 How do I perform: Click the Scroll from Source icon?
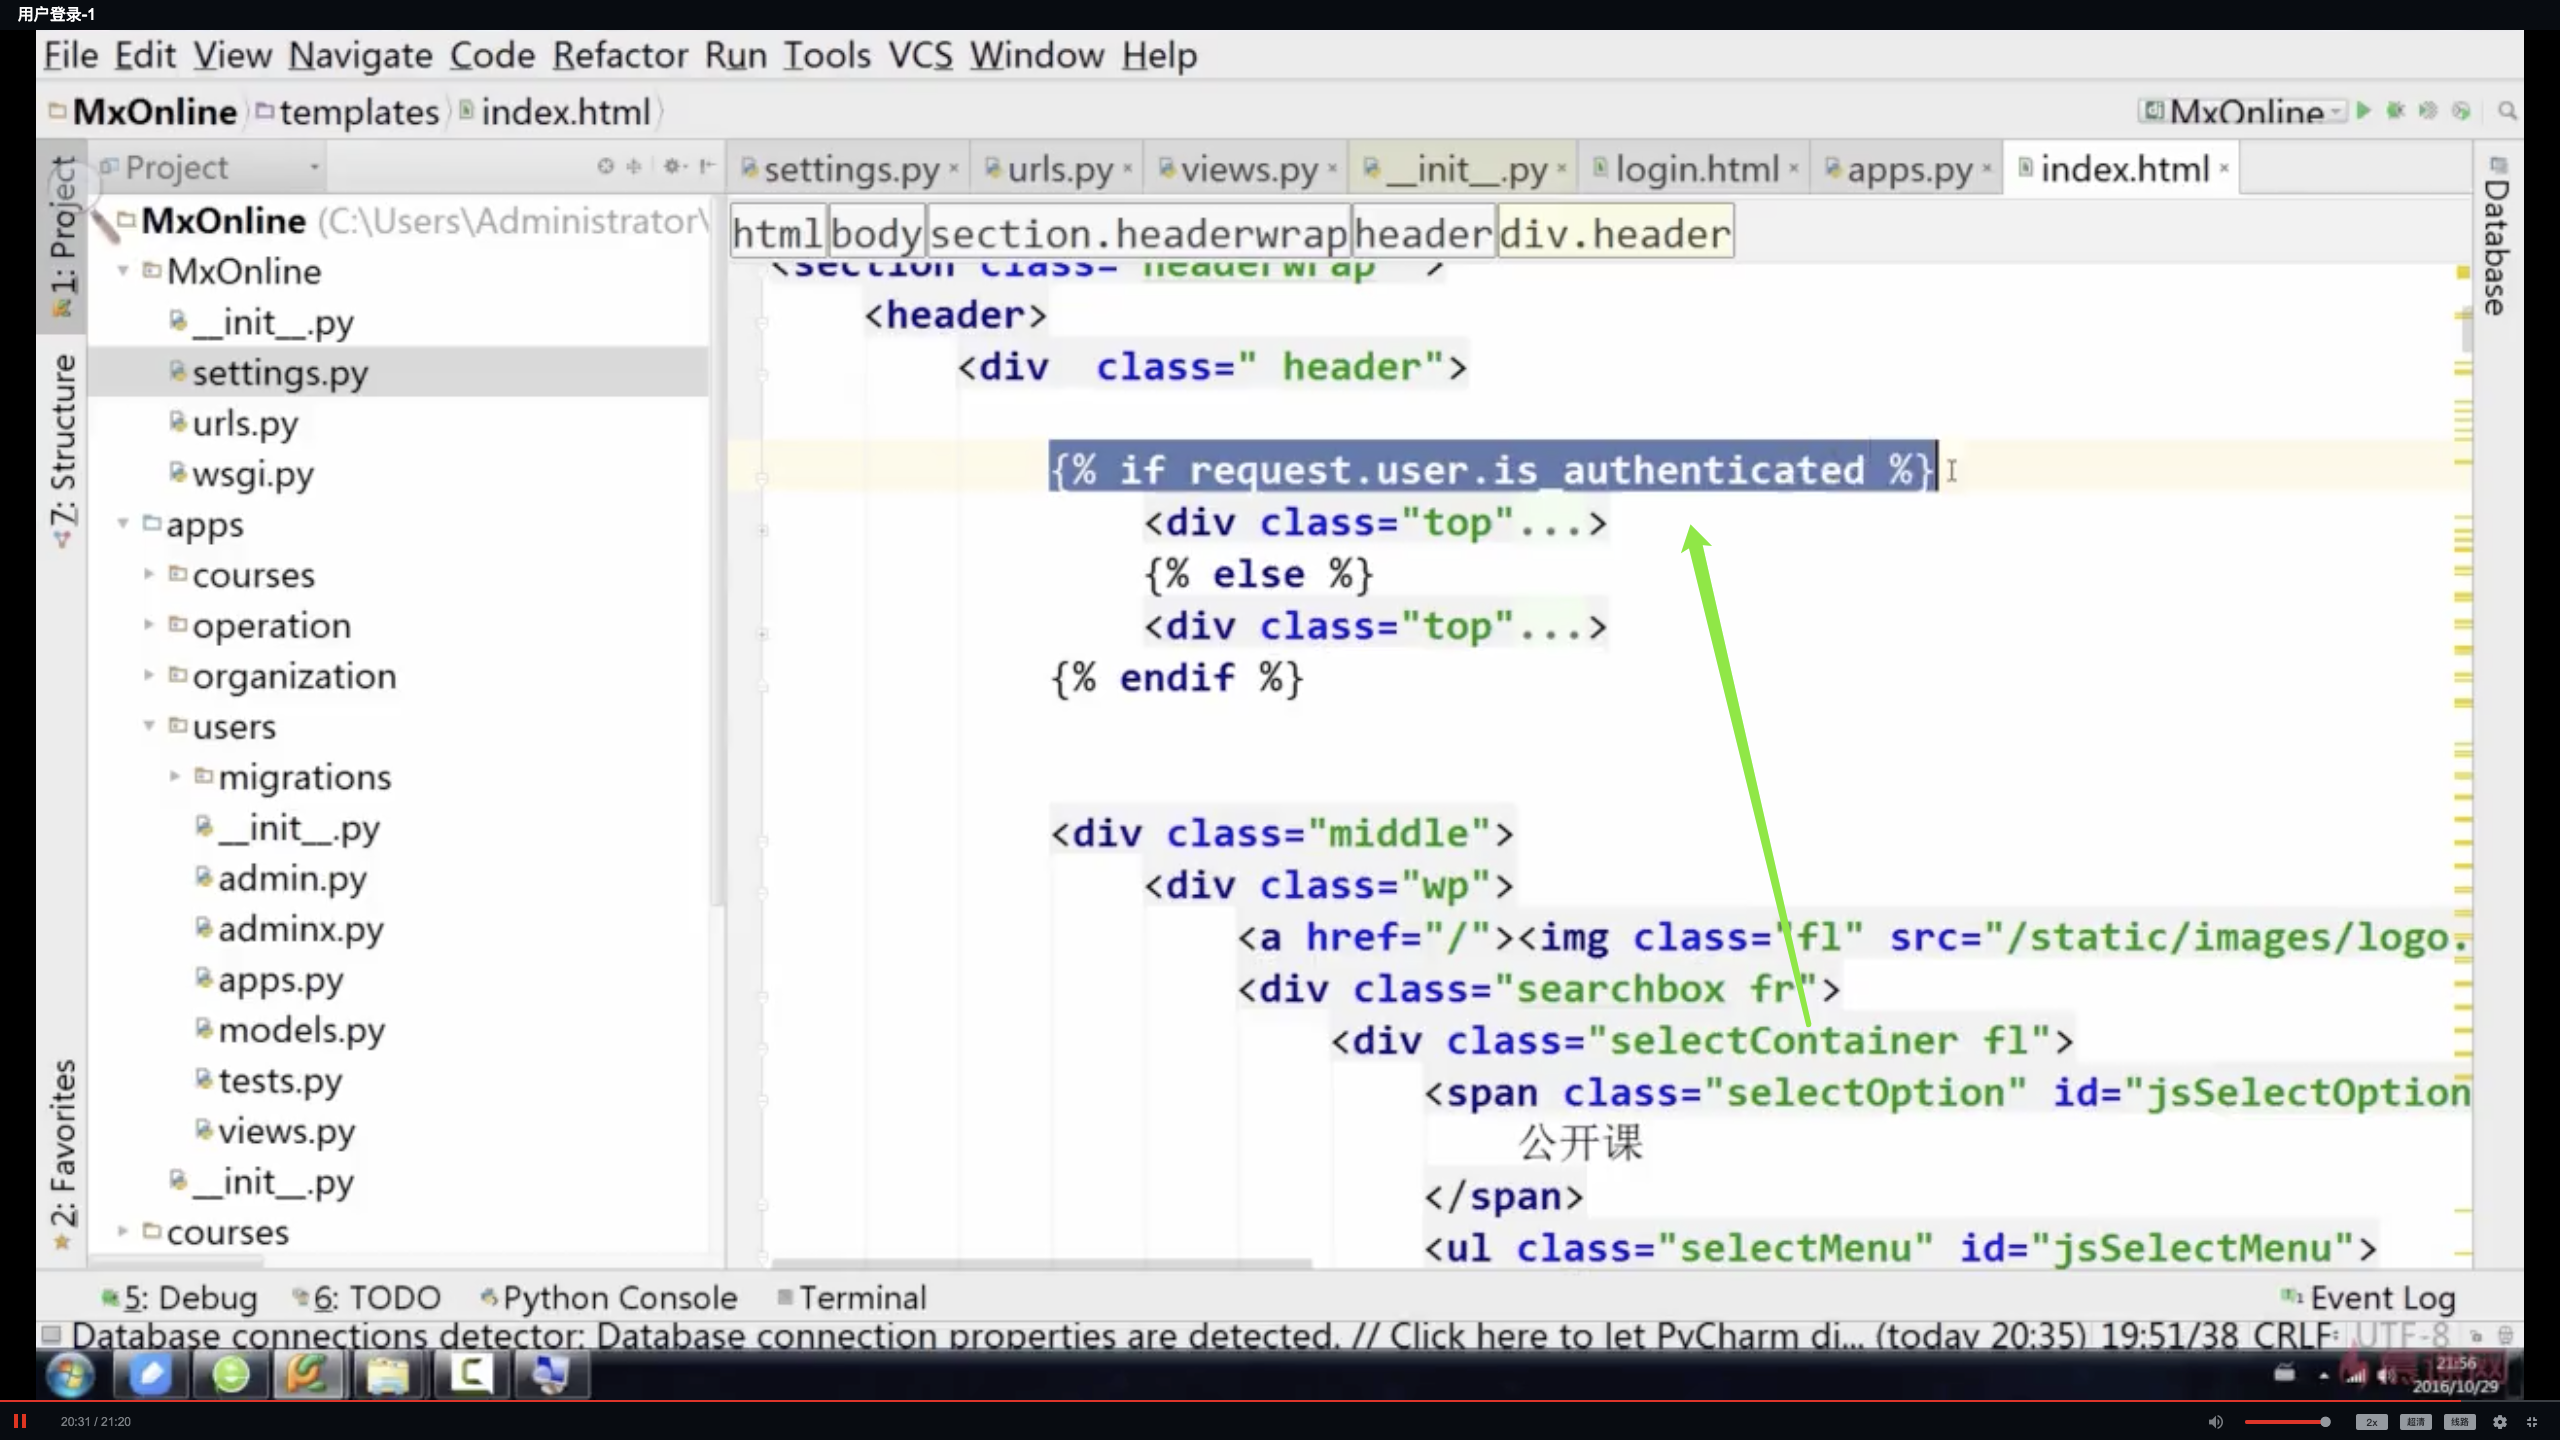pyautogui.click(x=605, y=166)
